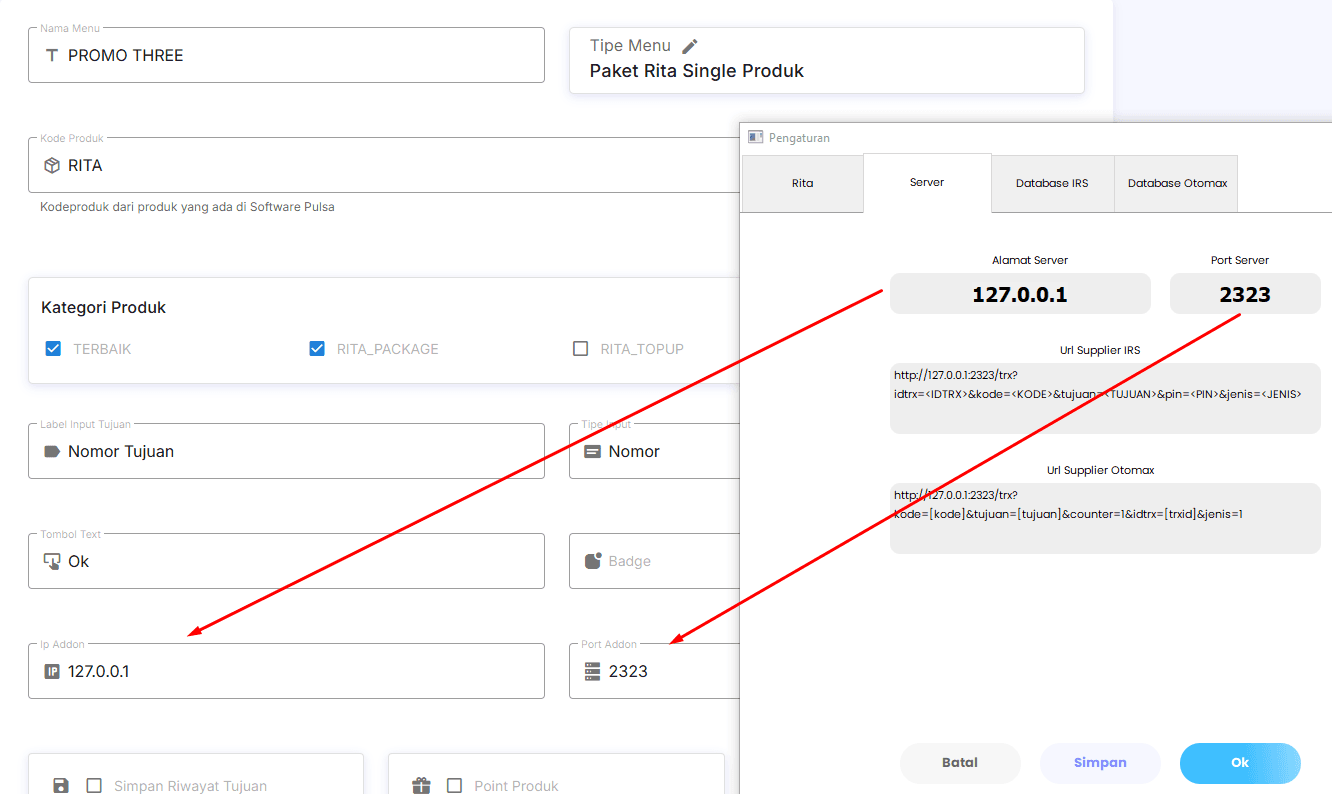Click the badge icon in Badge field
The image size is (1332, 794).
click(593, 561)
